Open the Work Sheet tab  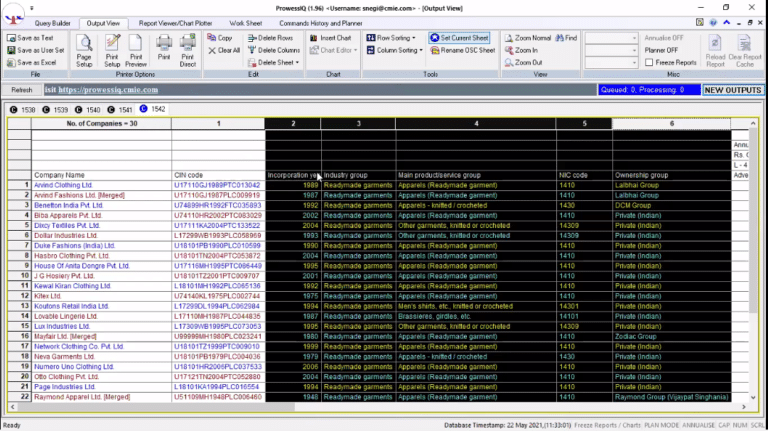pos(247,22)
